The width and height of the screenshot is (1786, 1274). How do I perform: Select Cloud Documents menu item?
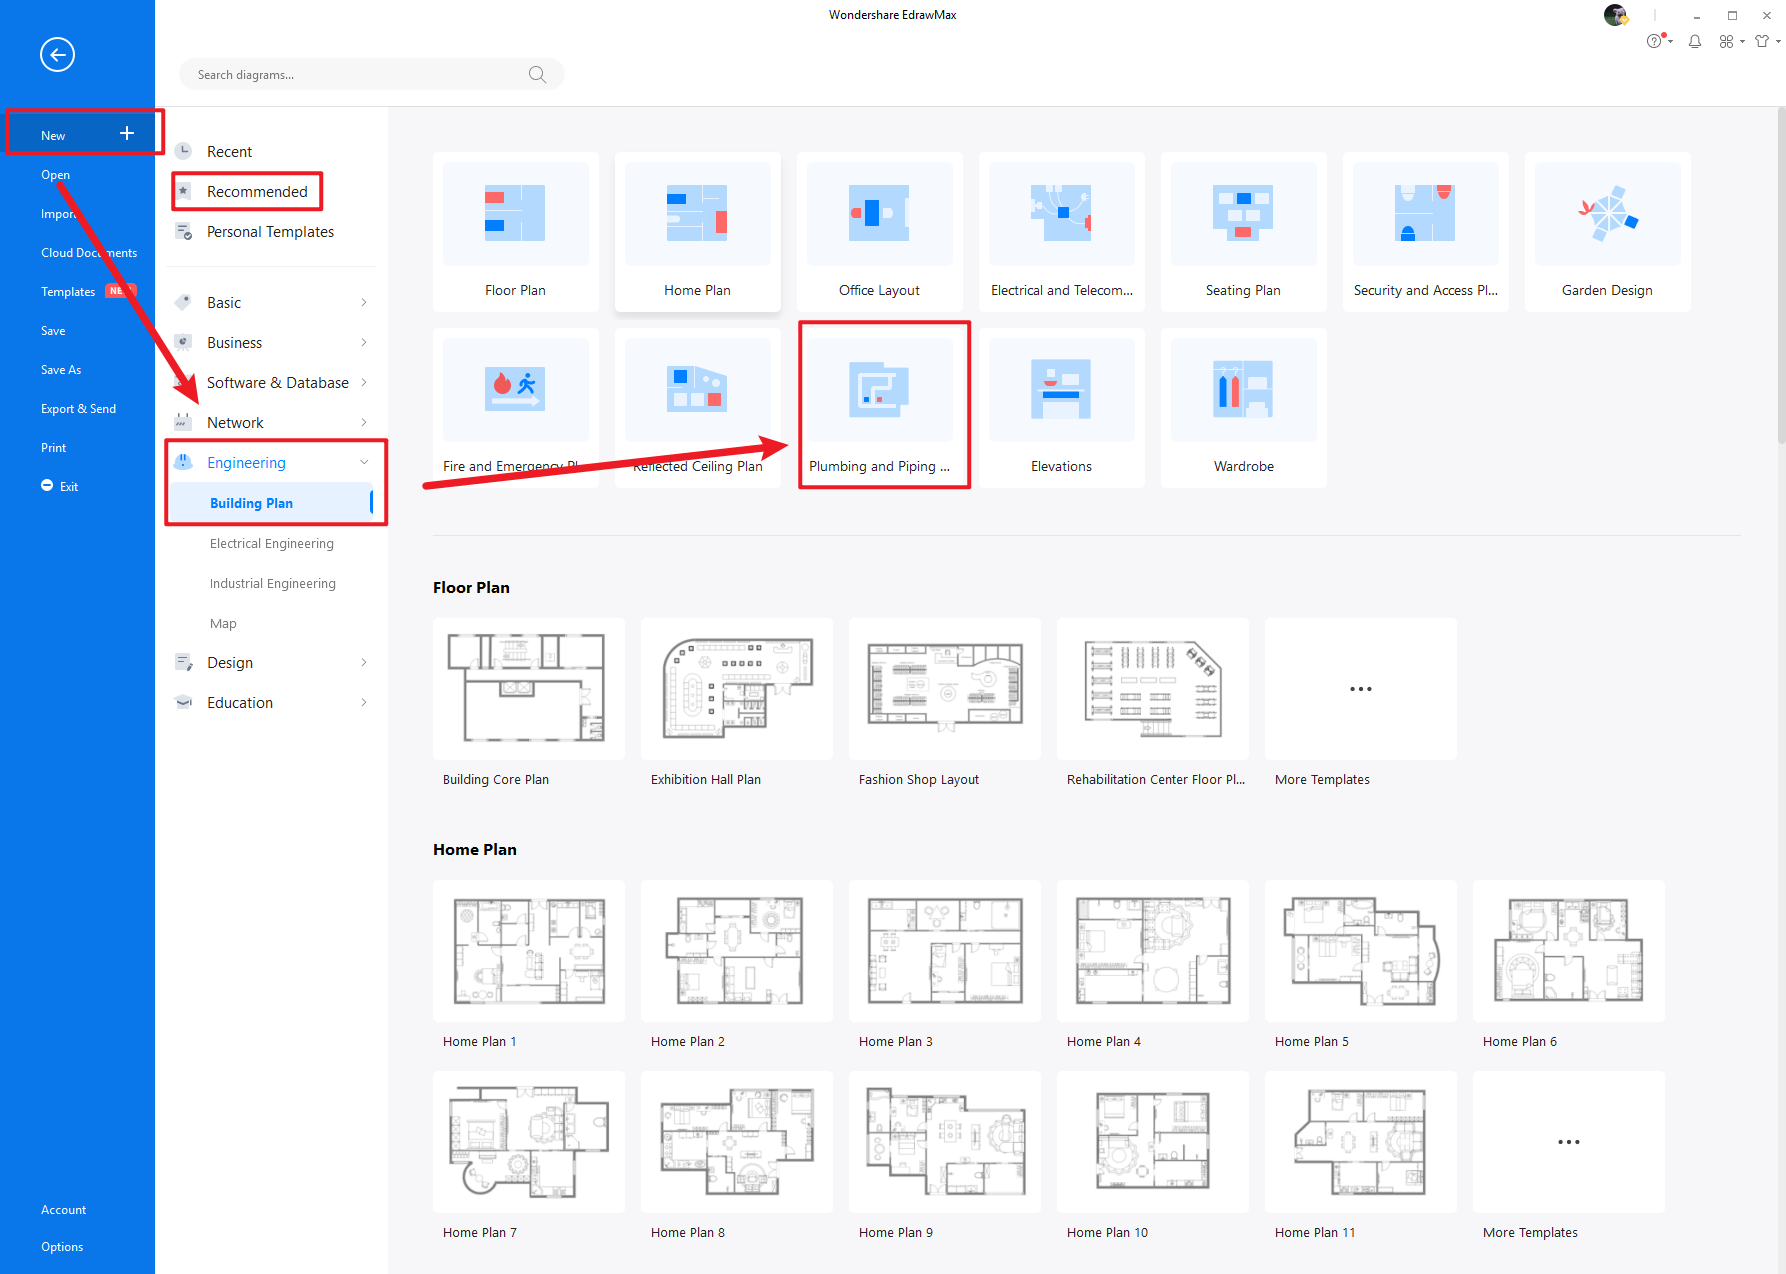pos(89,252)
